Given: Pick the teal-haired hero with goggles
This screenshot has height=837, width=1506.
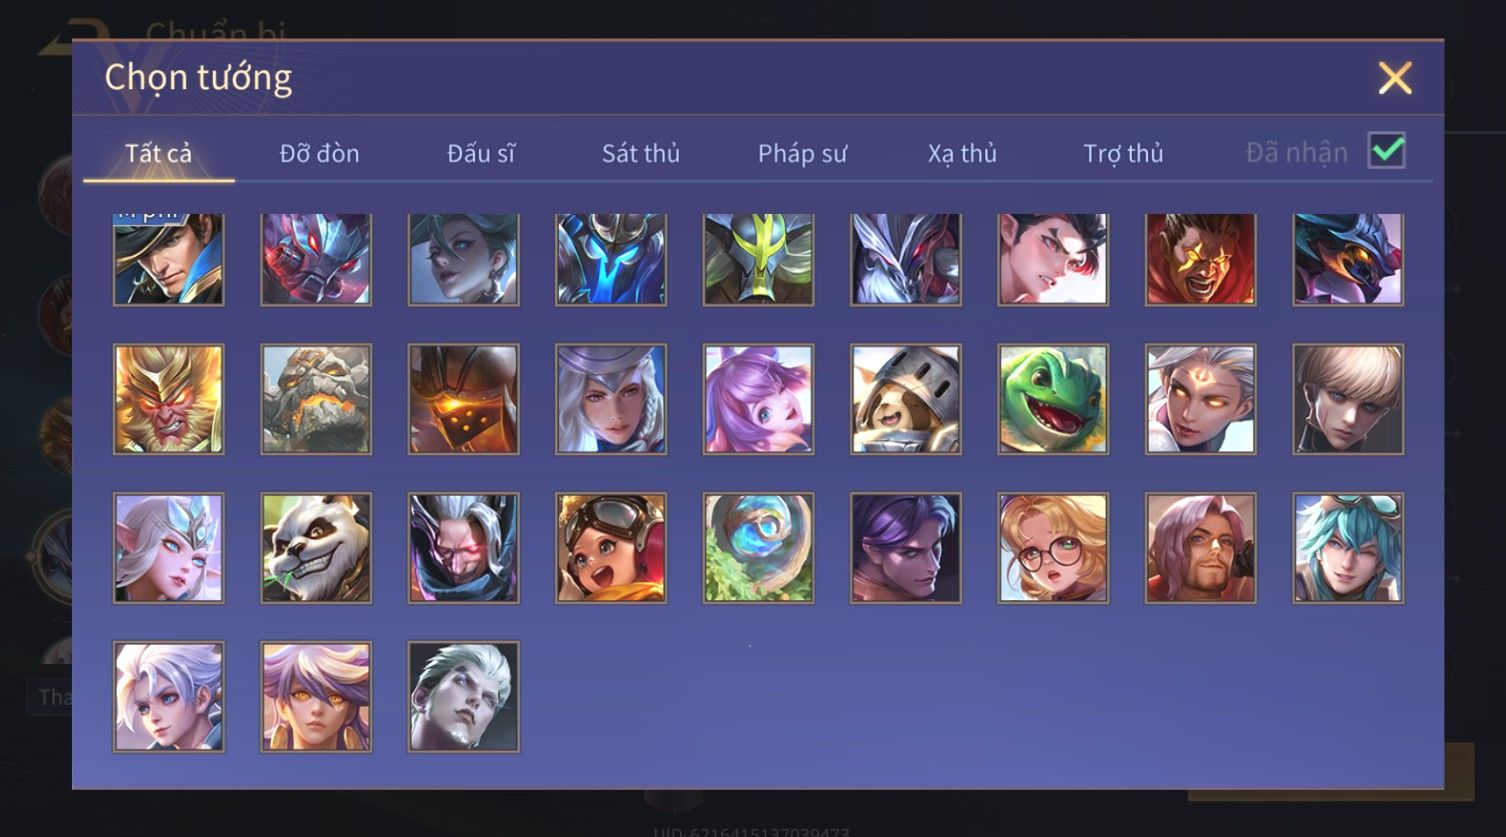Looking at the screenshot, I should (1348, 548).
